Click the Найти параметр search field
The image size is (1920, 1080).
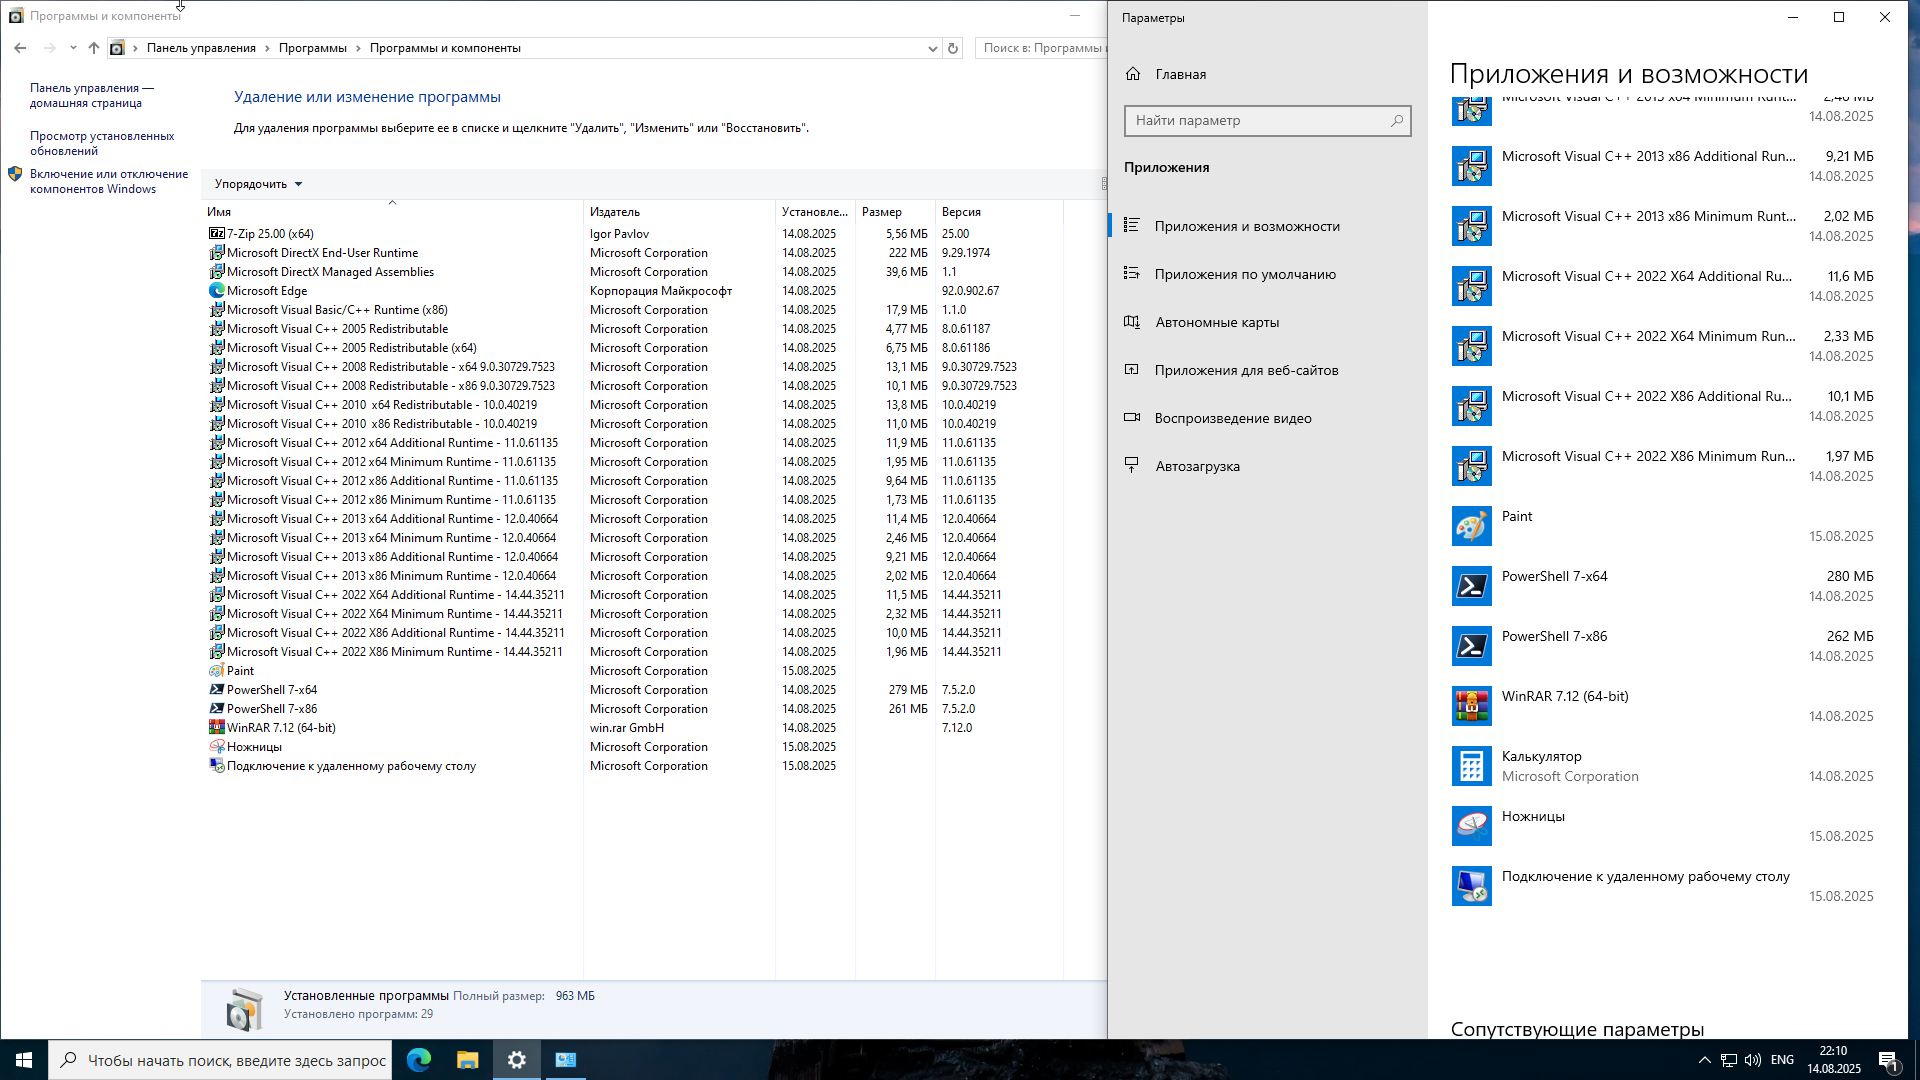click(1267, 120)
